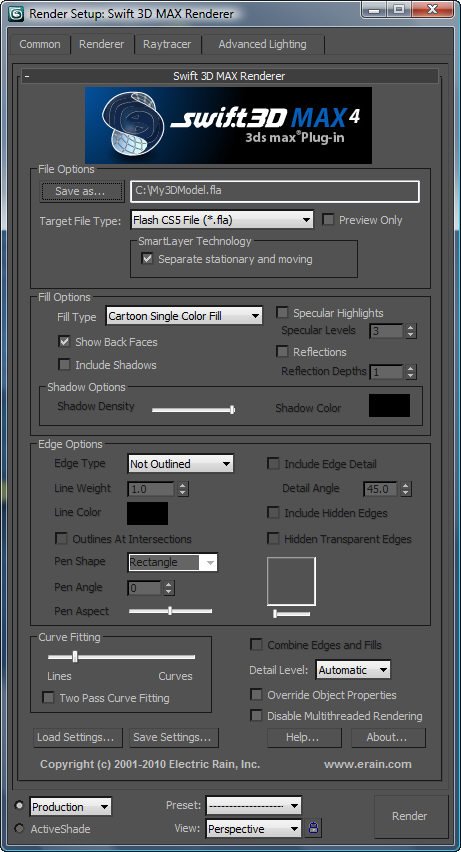Viewport: 461px width, 852px height.
Task: Open the Edge Type dropdown
Action: click(180, 463)
